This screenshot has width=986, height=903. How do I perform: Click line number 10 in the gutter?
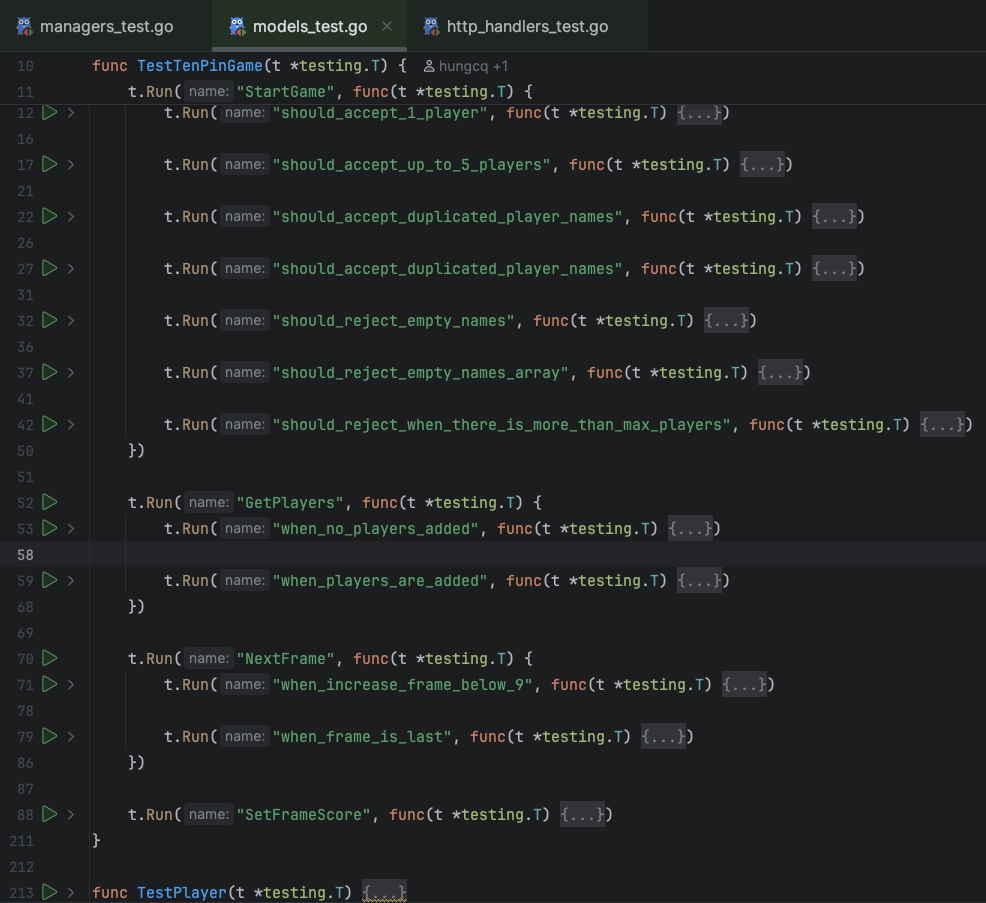25,66
